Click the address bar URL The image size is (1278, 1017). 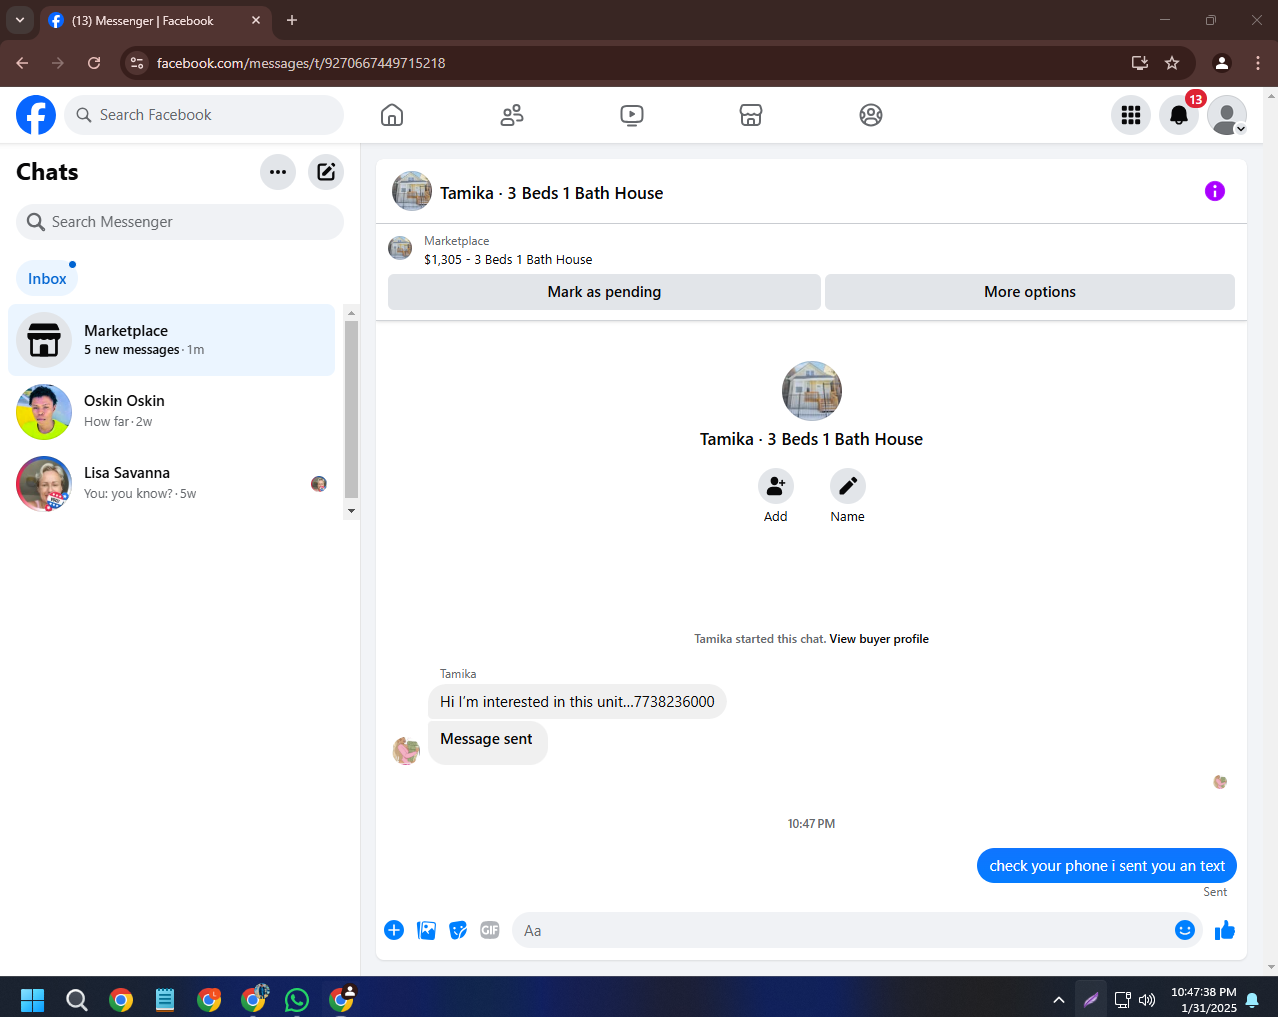[301, 63]
